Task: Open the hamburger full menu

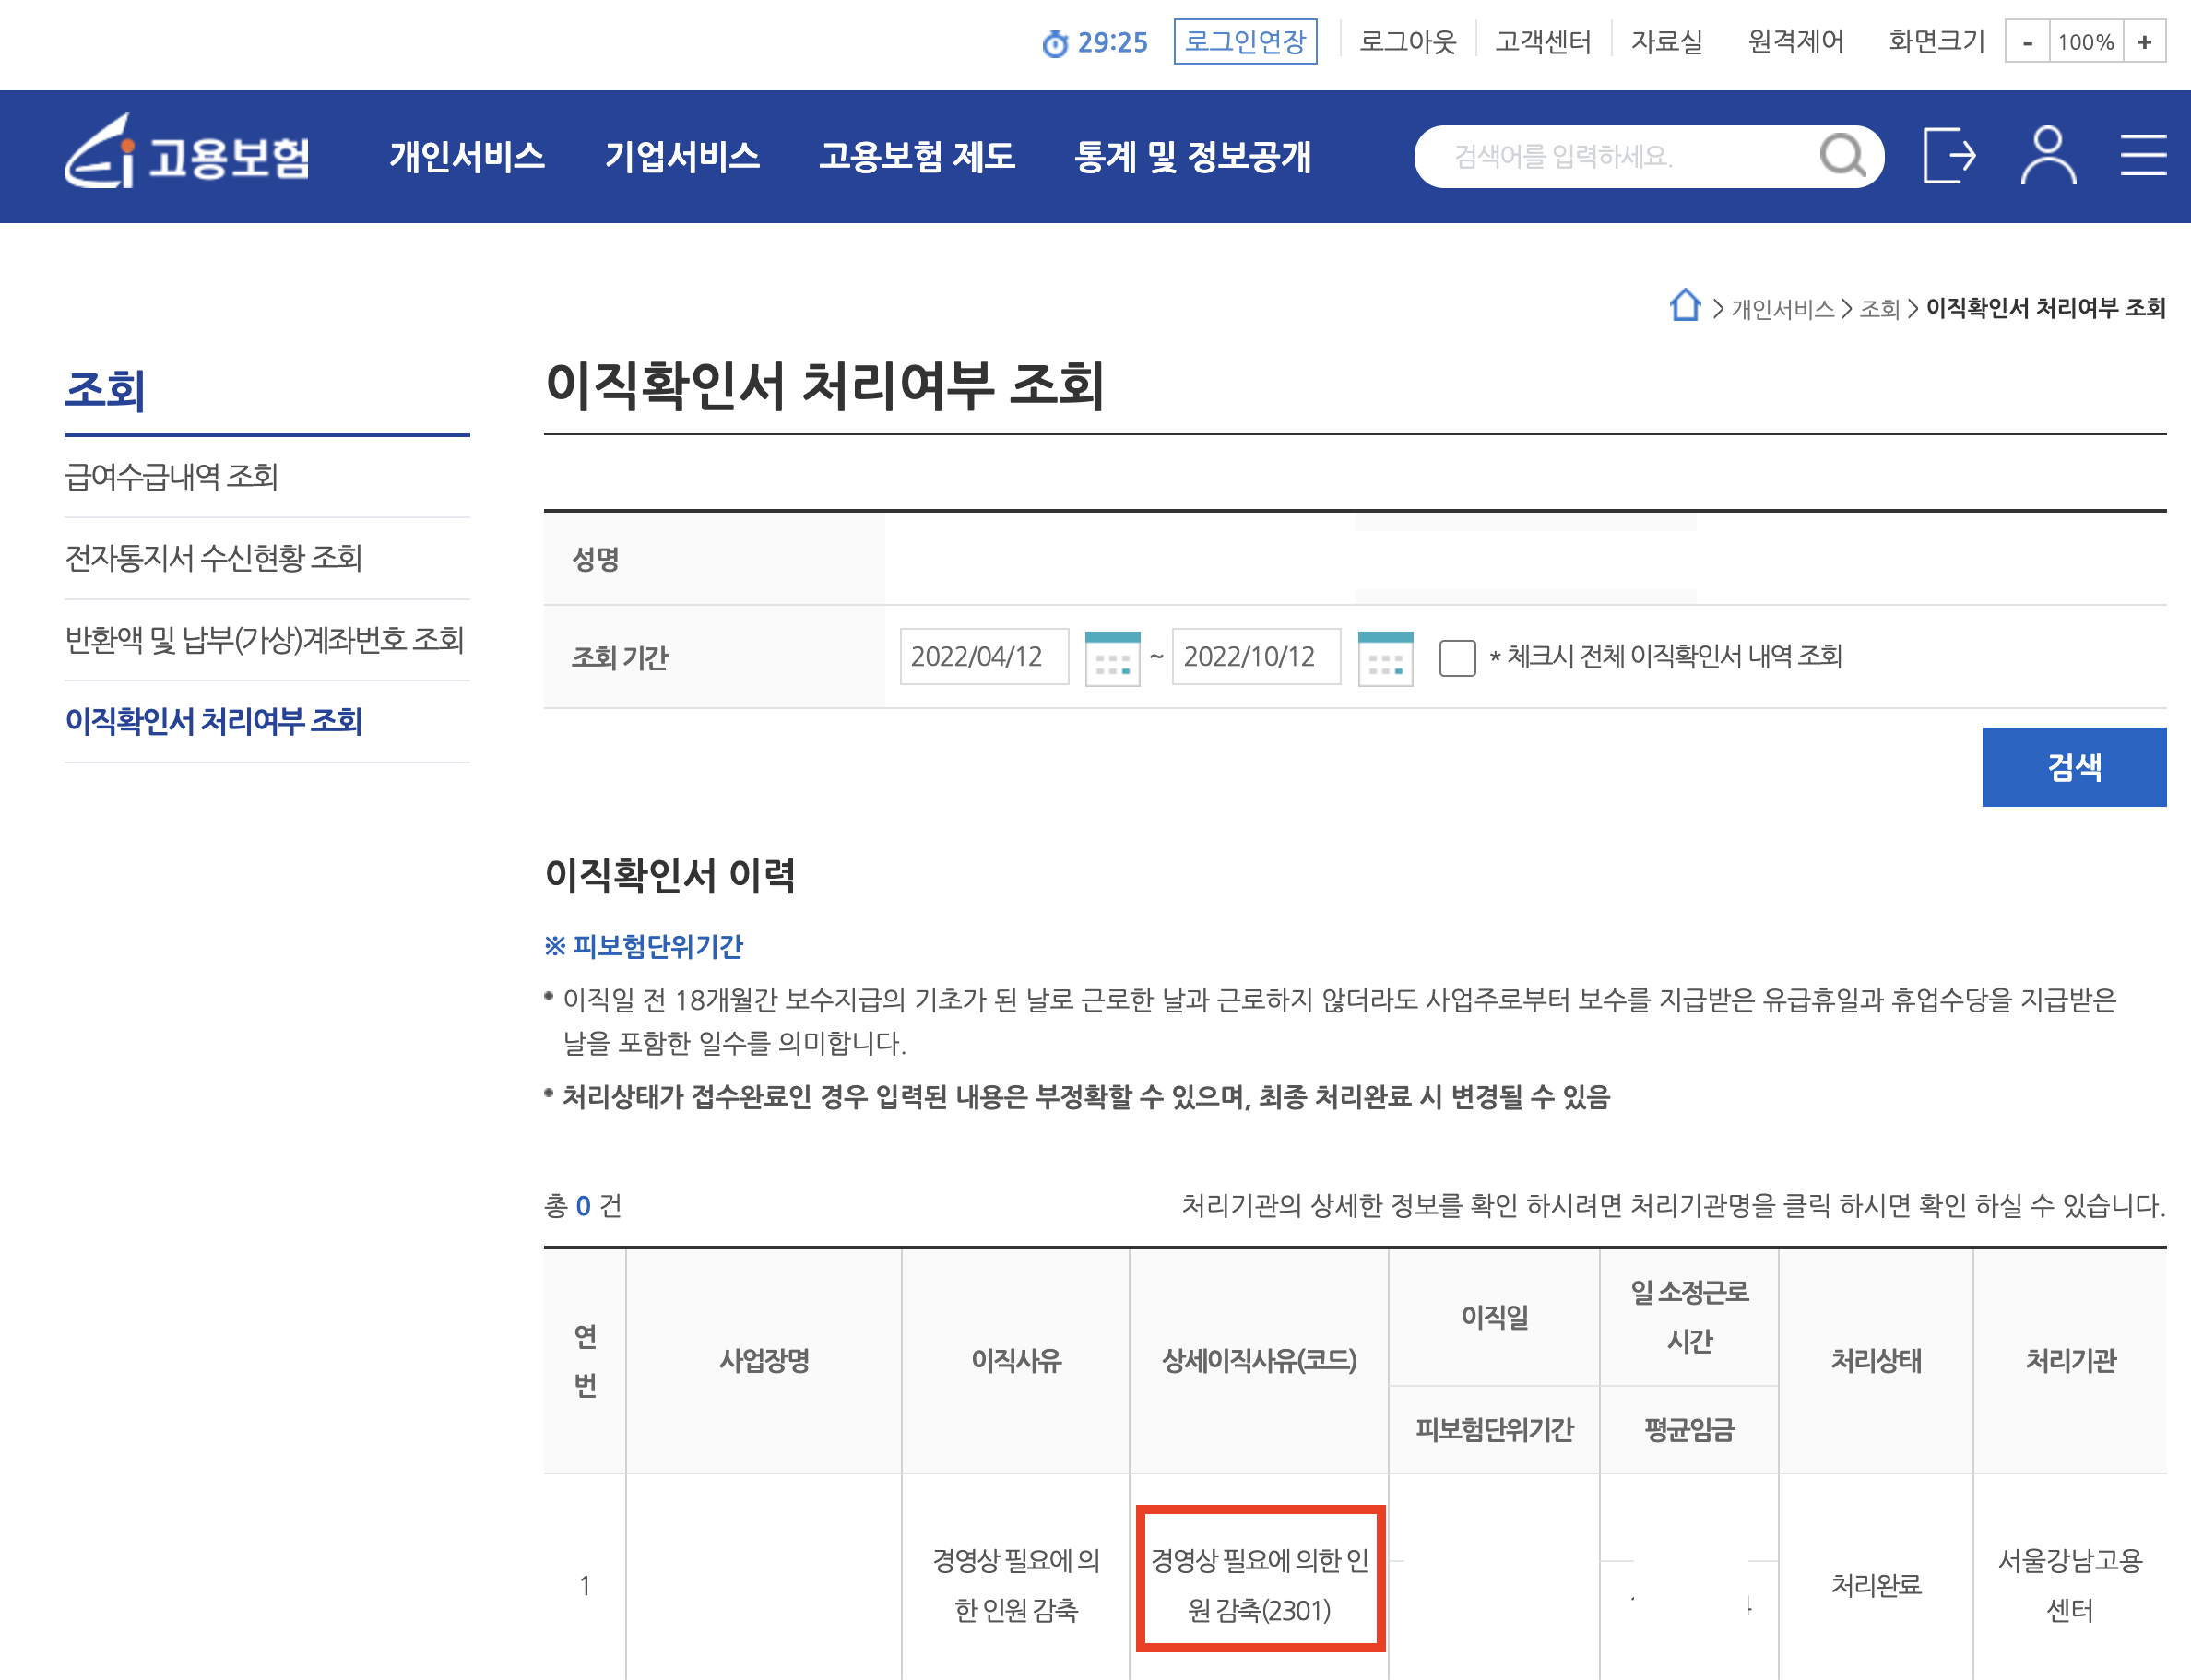Action: (x=2143, y=155)
